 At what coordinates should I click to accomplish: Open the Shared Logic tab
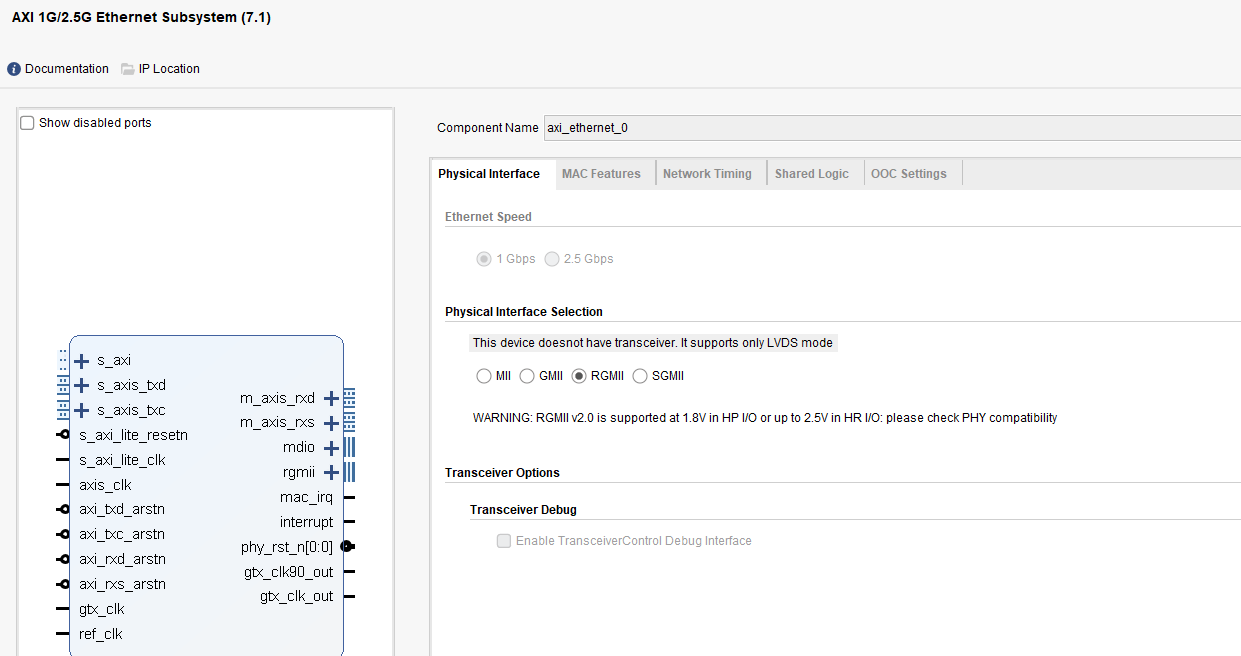pos(812,174)
